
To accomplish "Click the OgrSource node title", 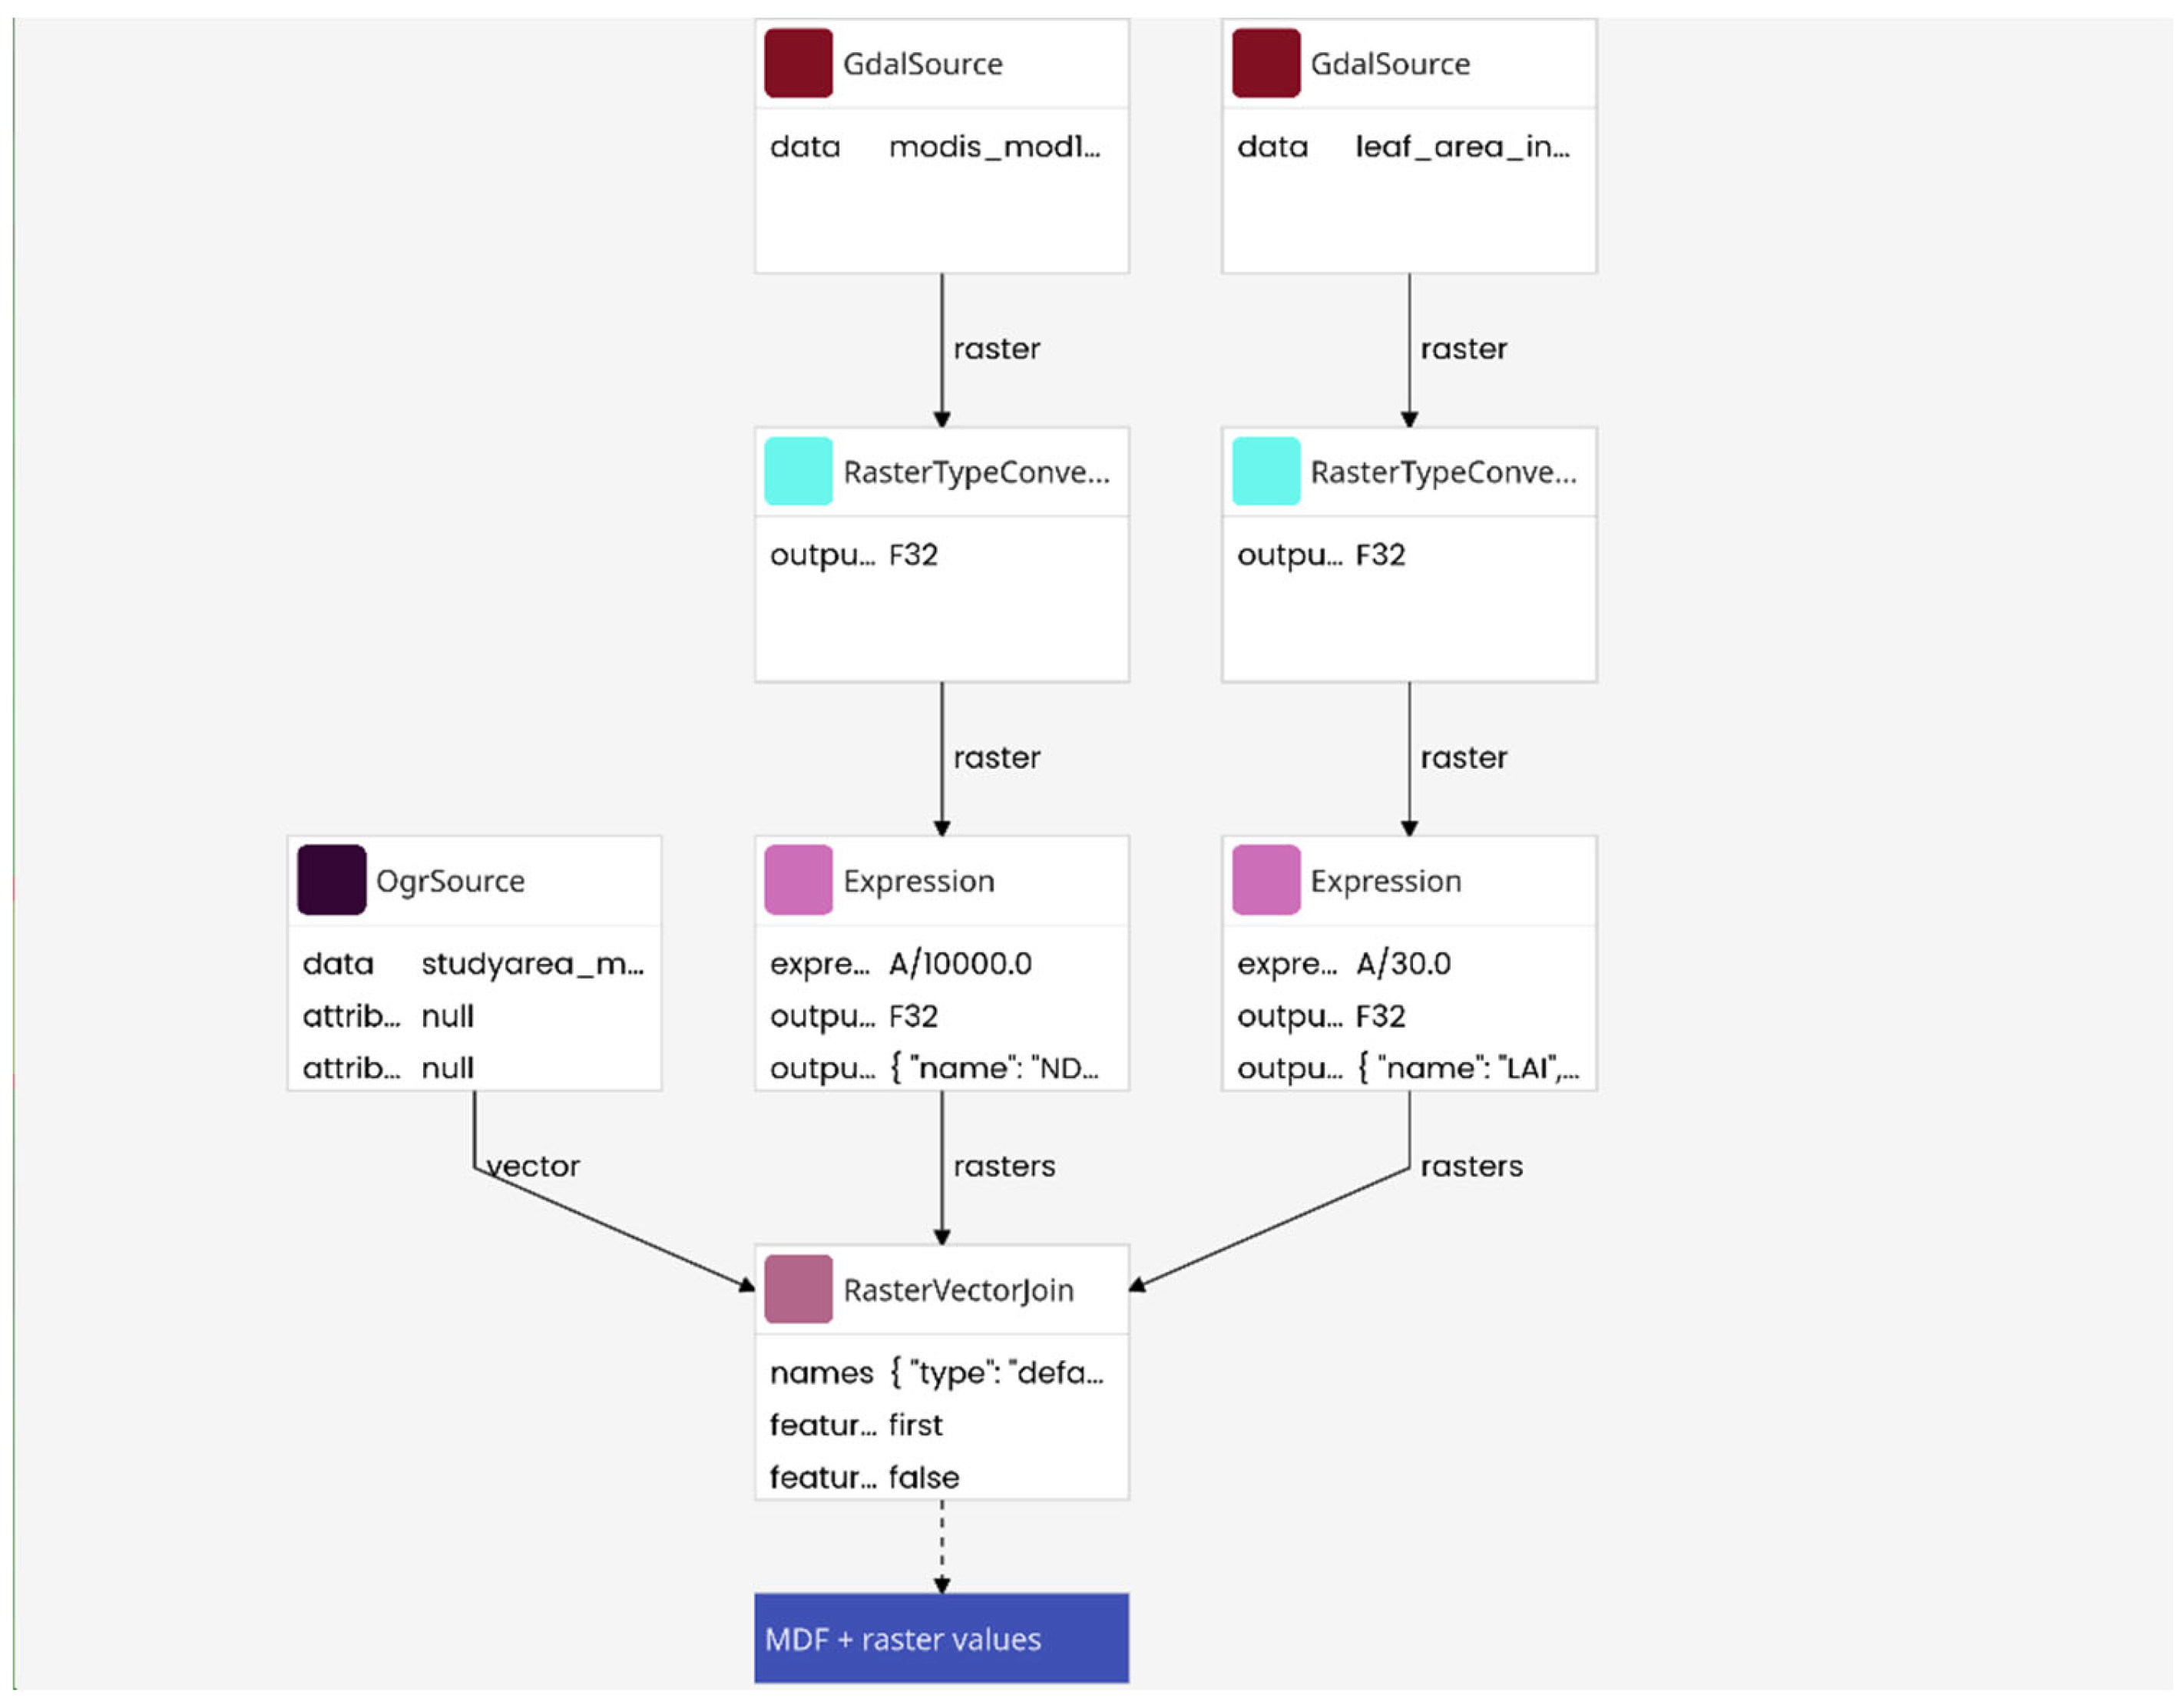I will click(450, 881).
